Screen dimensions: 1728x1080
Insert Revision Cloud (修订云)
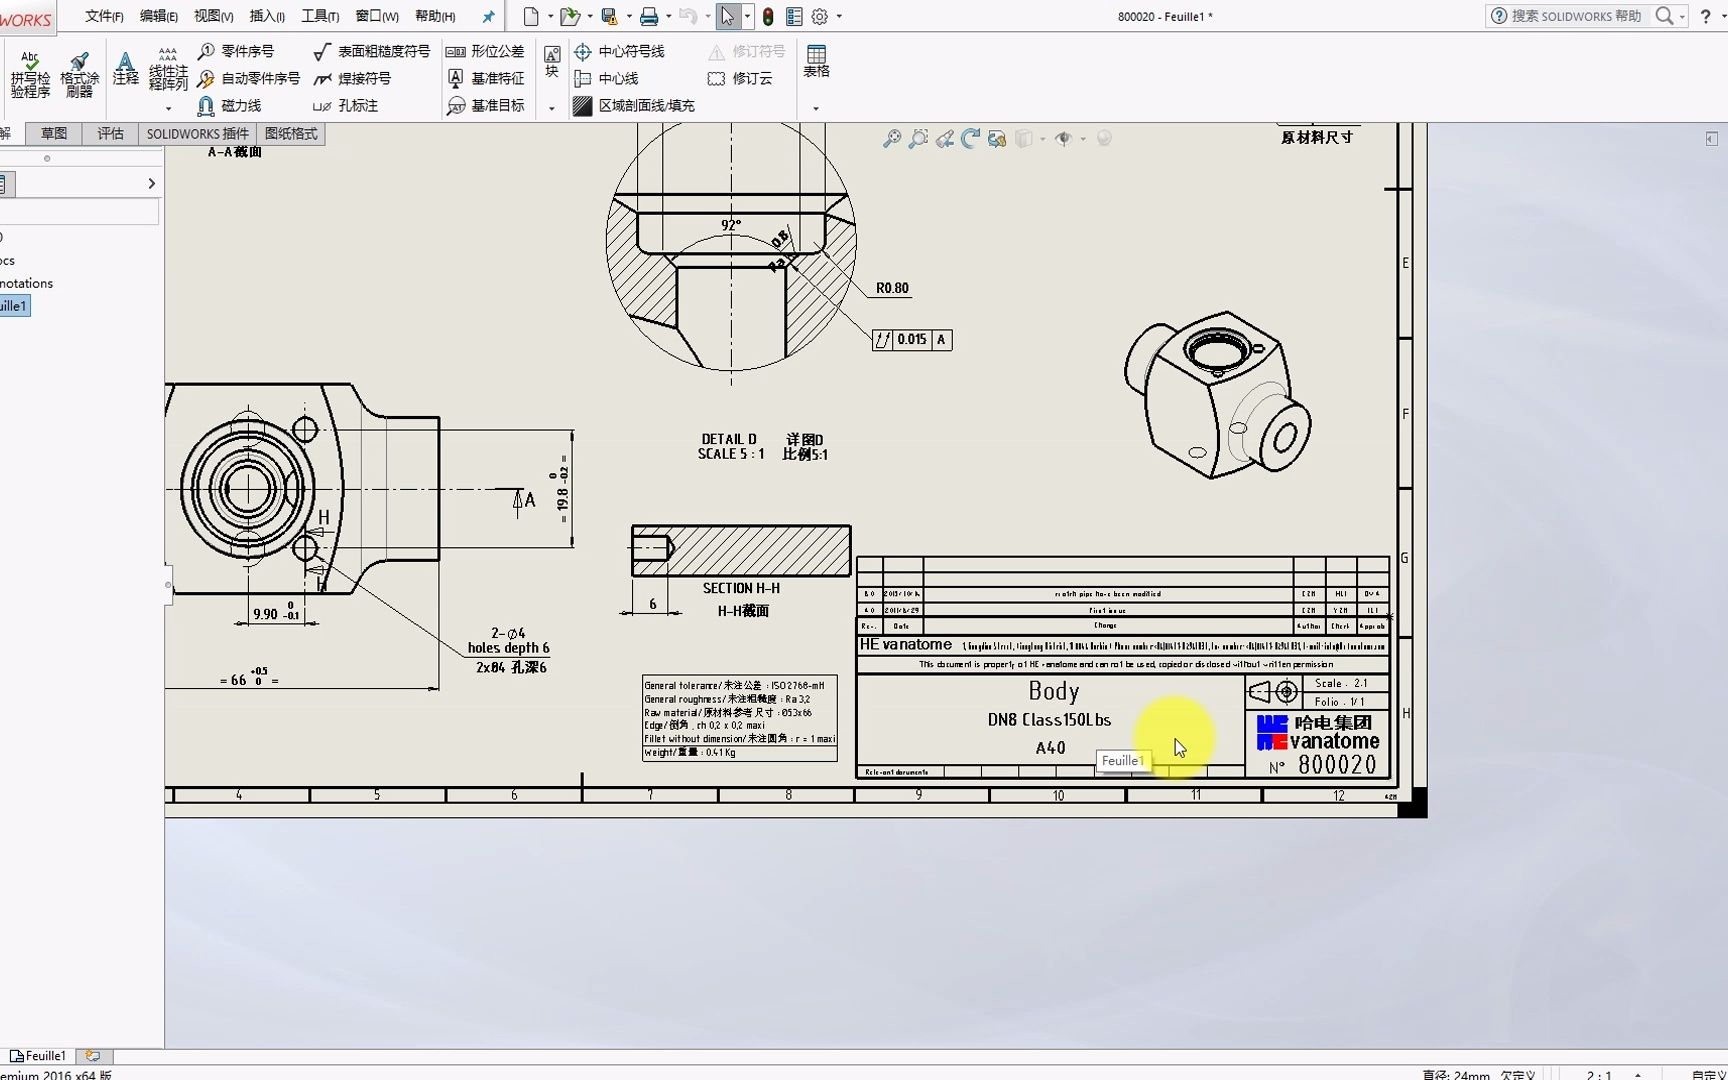coord(740,78)
